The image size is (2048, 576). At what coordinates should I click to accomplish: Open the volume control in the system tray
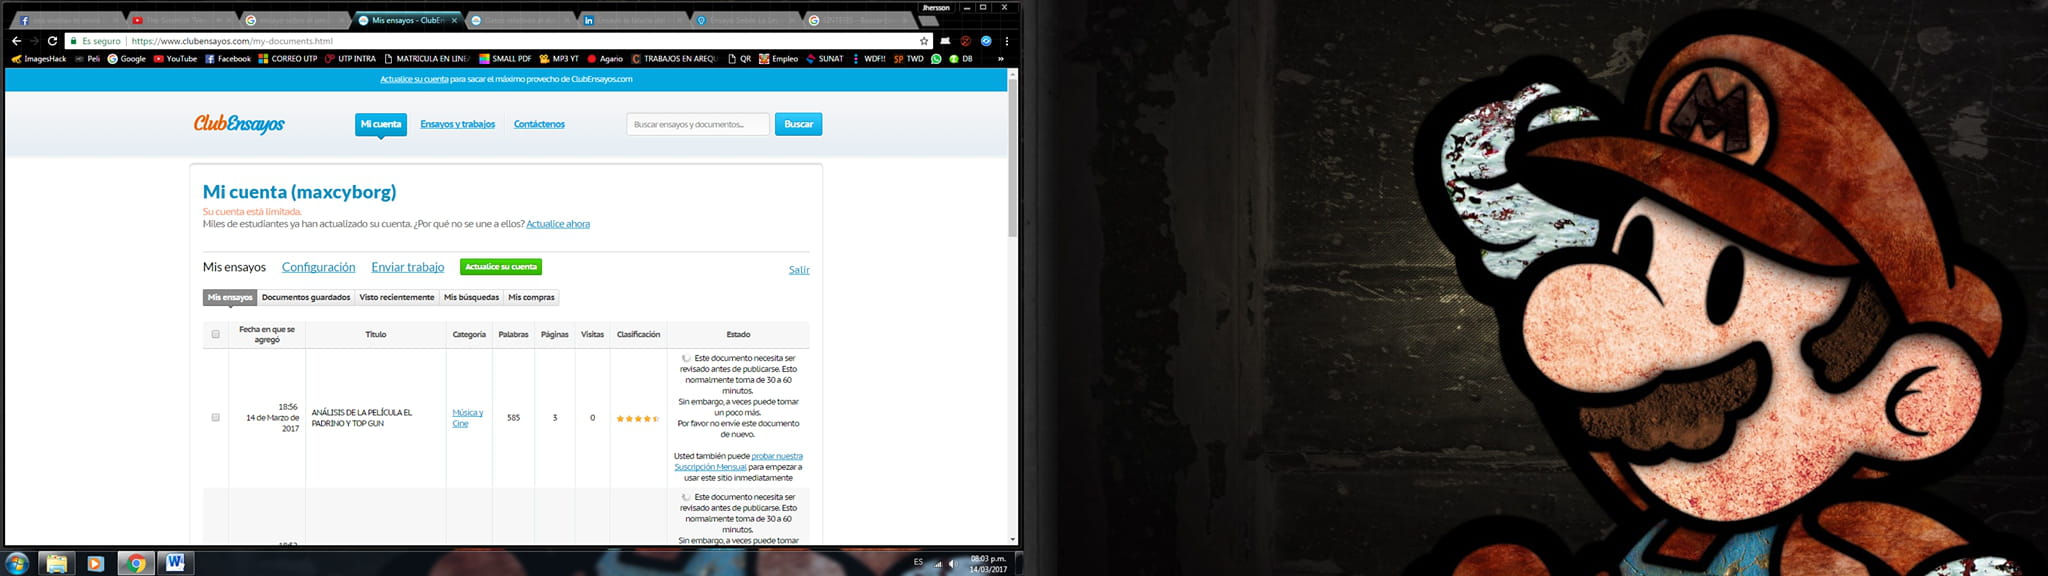tap(953, 563)
